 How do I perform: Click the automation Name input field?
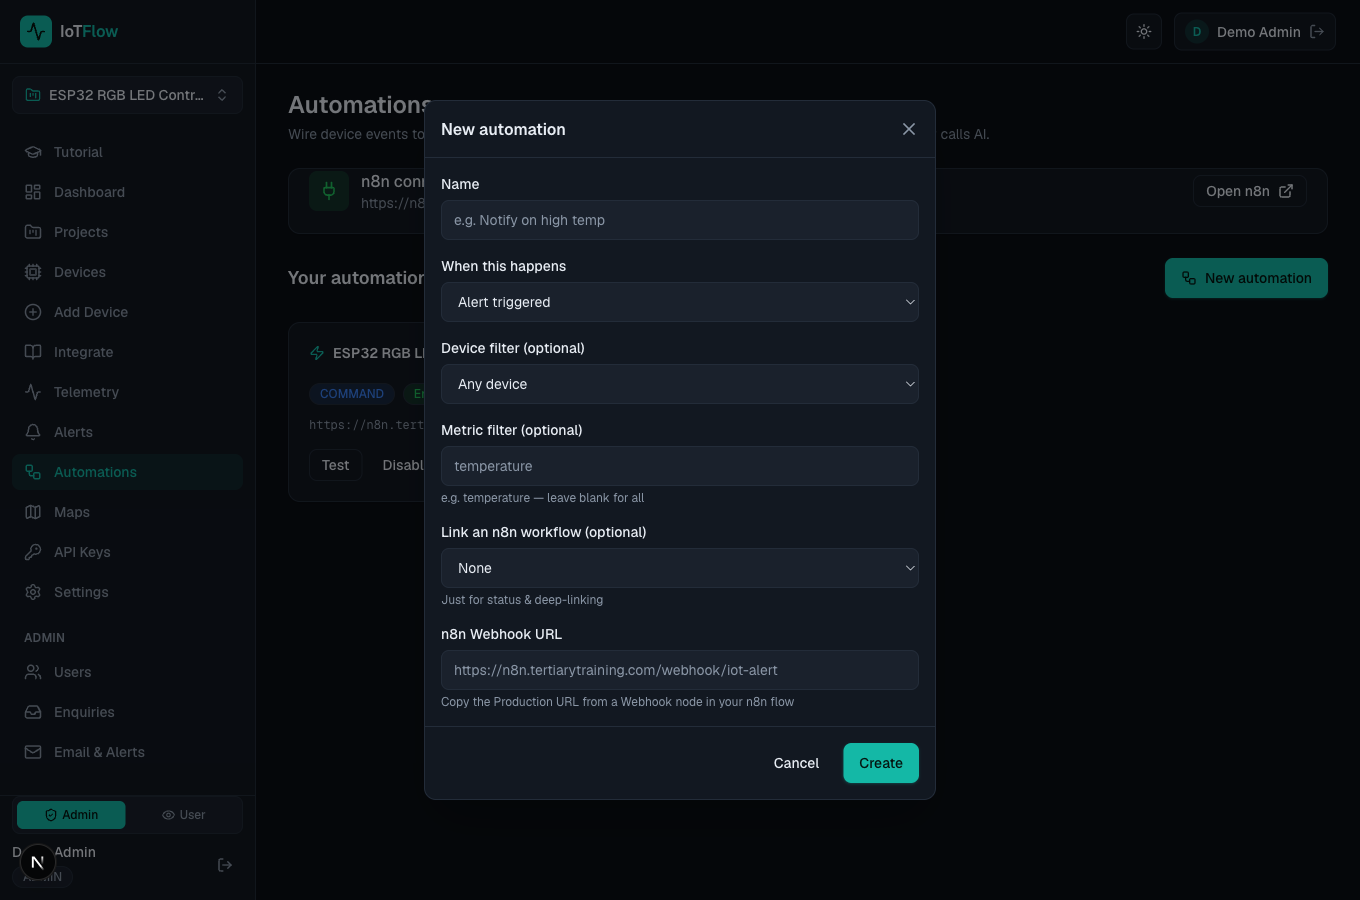(x=680, y=220)
